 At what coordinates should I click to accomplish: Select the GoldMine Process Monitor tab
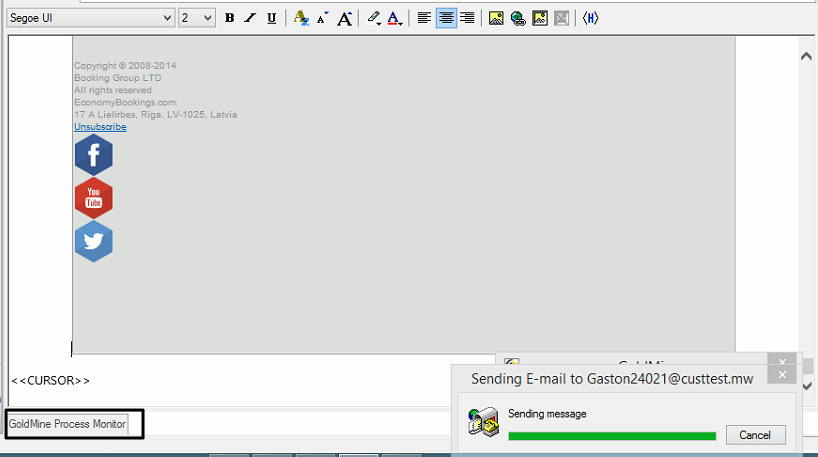(68, 424)
